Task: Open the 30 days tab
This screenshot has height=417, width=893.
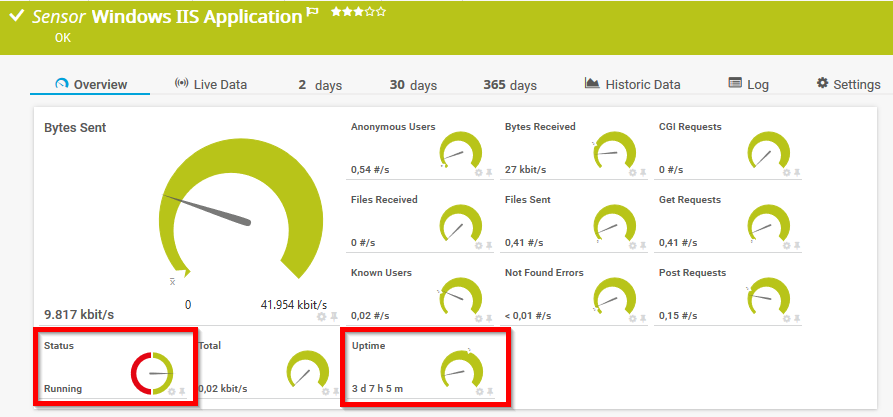Action: pos(413,85)
